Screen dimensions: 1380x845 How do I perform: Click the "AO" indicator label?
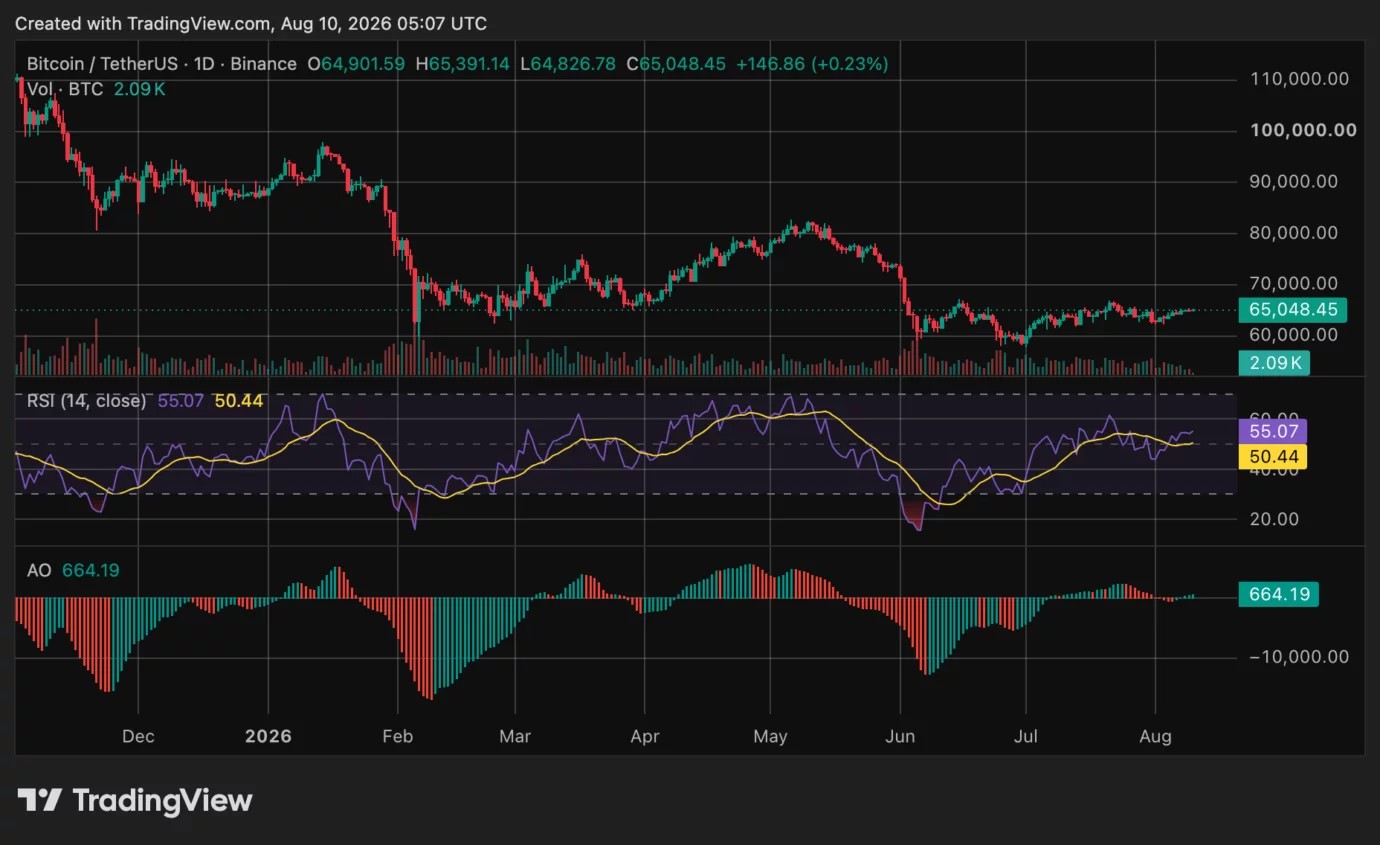pos(39,570)
